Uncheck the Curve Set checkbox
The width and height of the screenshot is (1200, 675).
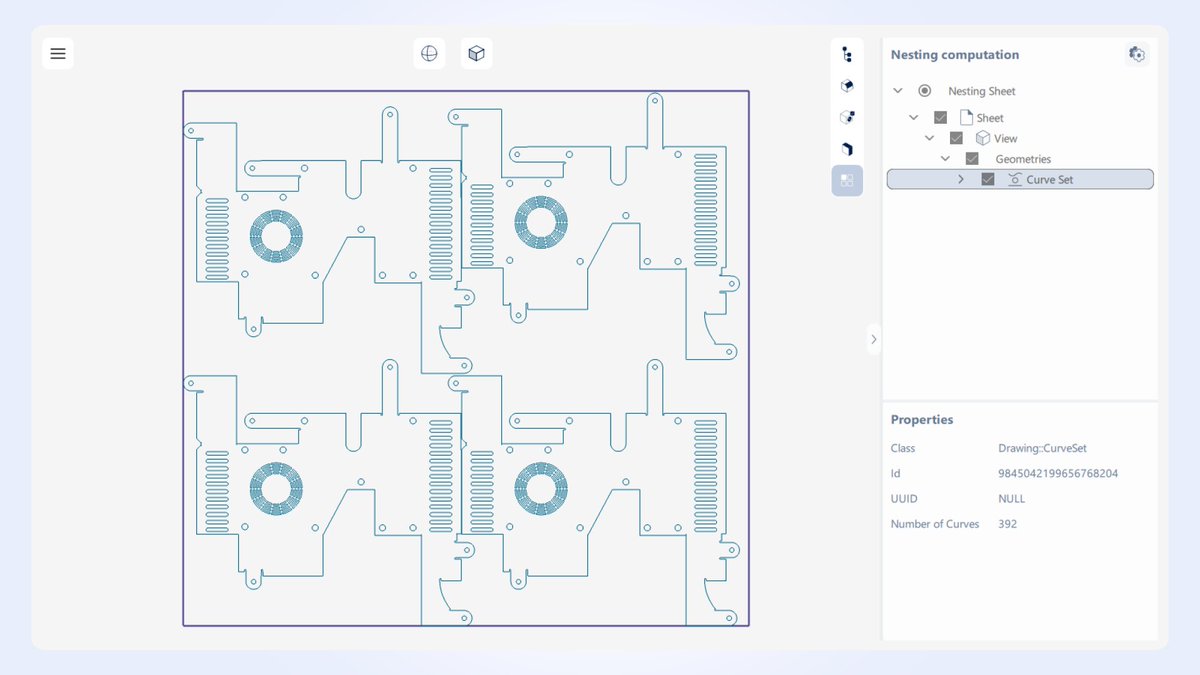click(988, 180)
